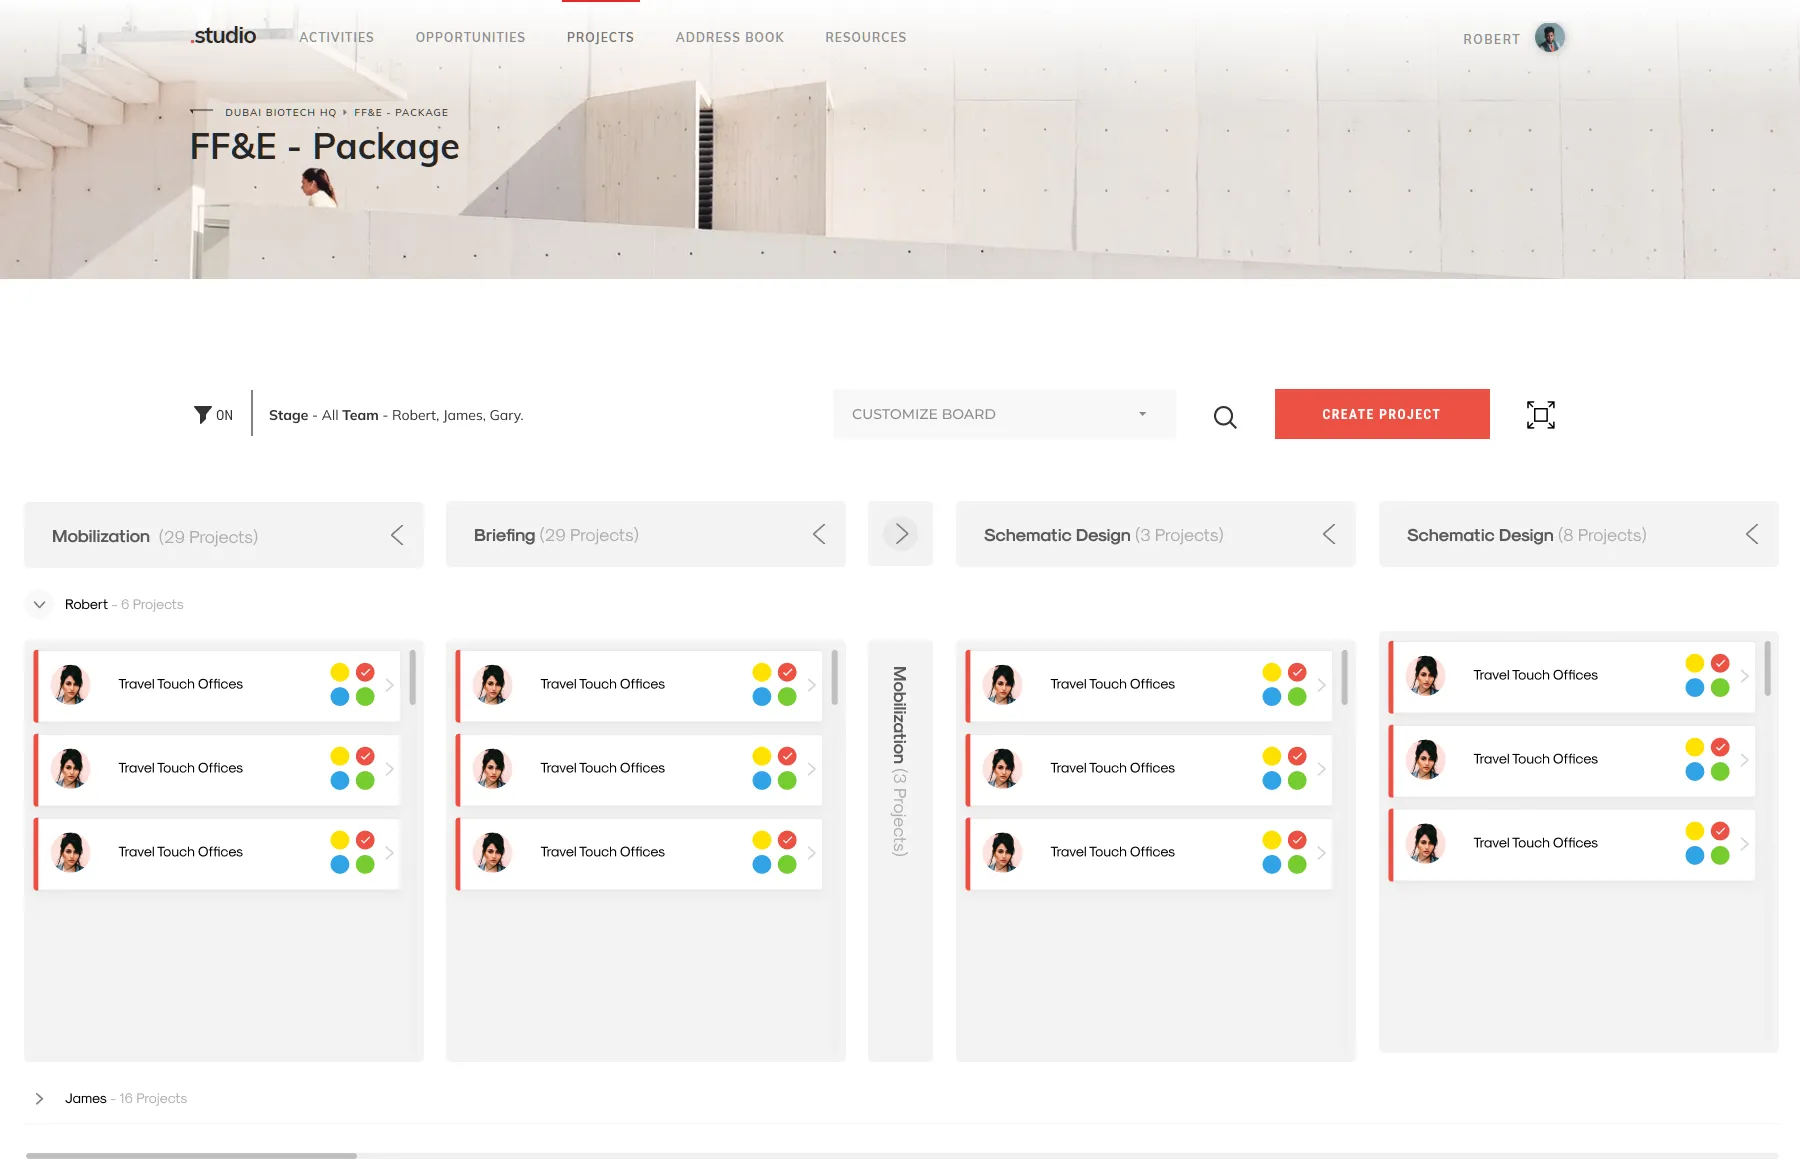The width and height of the screenshot is (1800, 1173).
Task: Activate the fullscreen expand icon
Action: pyautogui.click(x=1540, y=414)
